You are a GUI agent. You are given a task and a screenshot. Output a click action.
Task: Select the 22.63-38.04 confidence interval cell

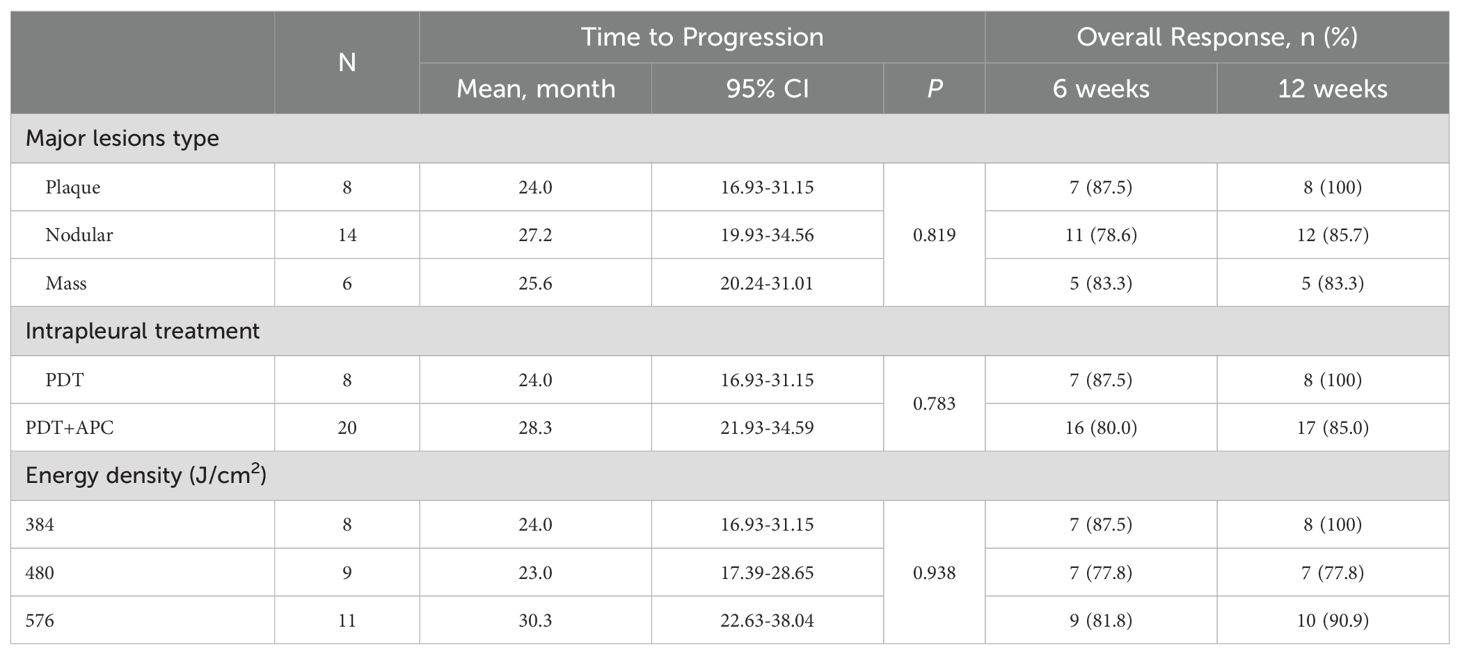767,621
